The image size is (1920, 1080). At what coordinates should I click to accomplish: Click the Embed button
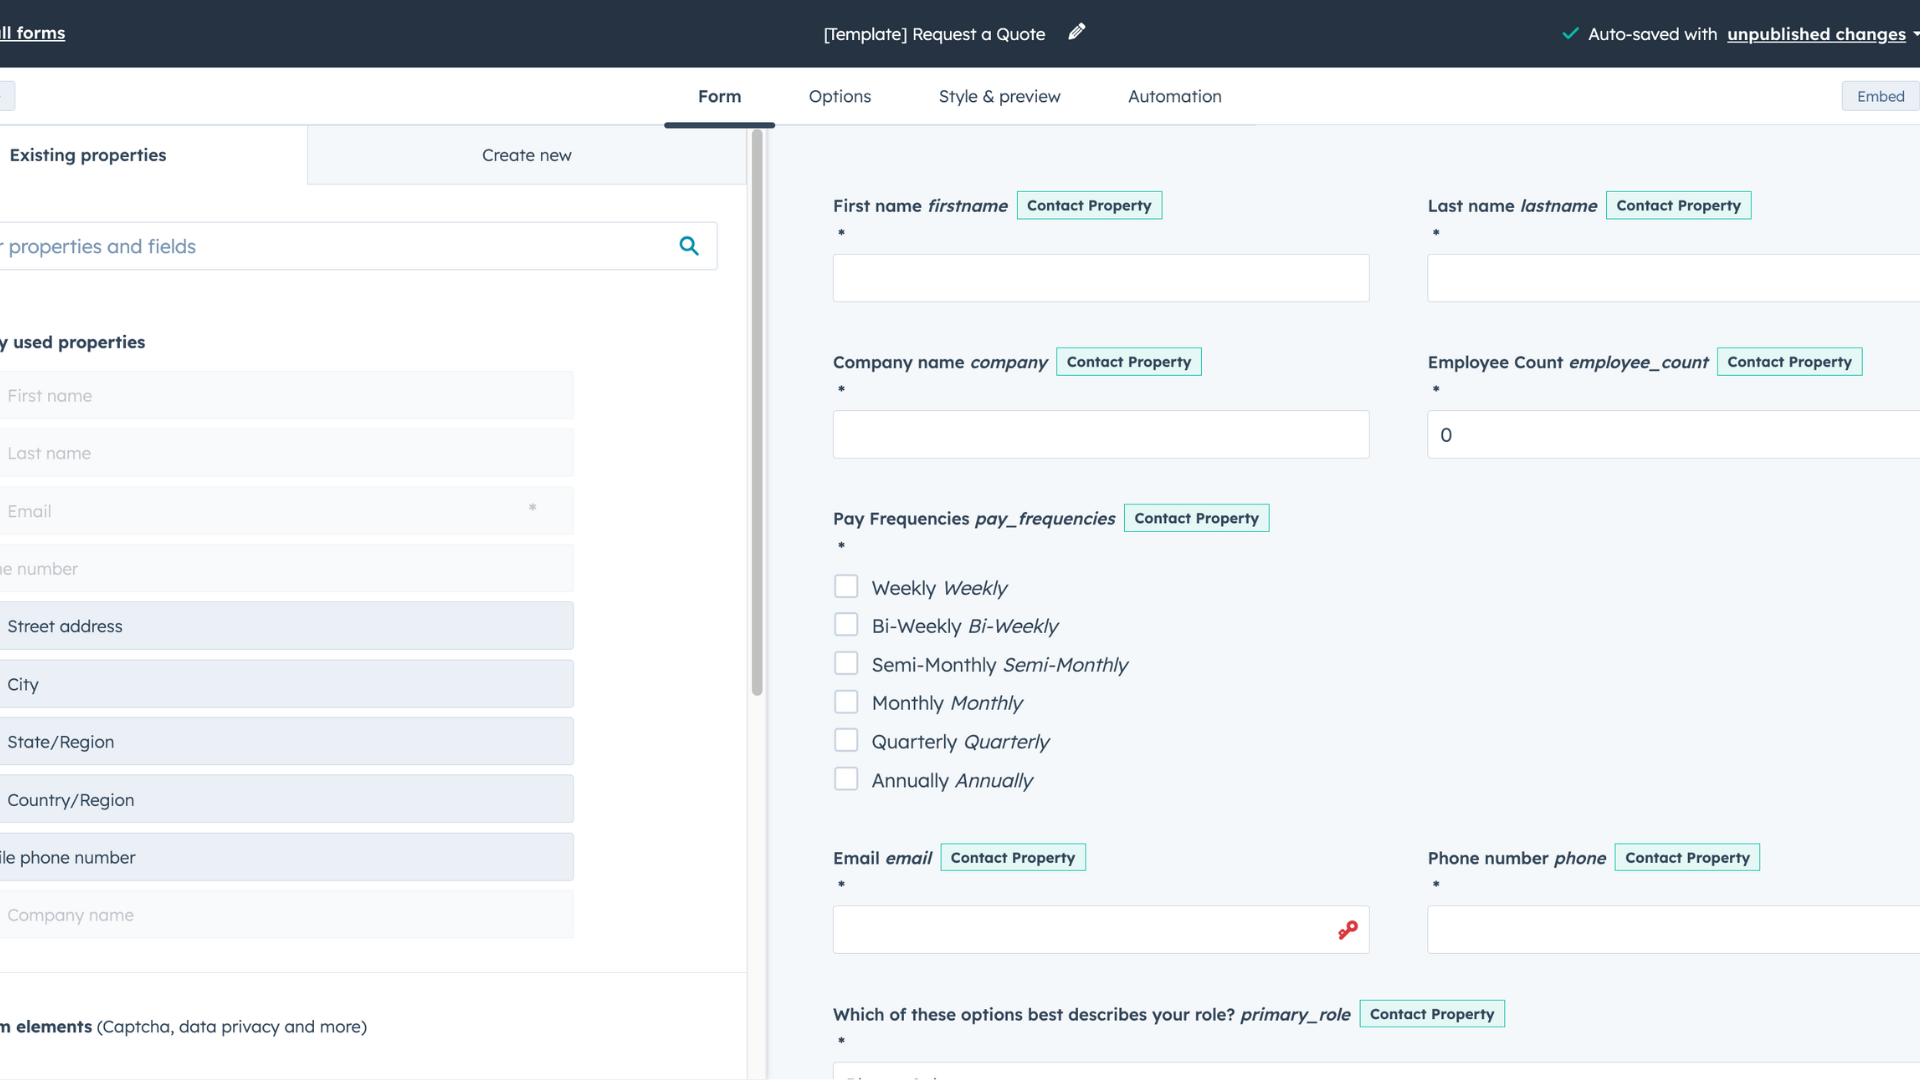[1880, 96]
